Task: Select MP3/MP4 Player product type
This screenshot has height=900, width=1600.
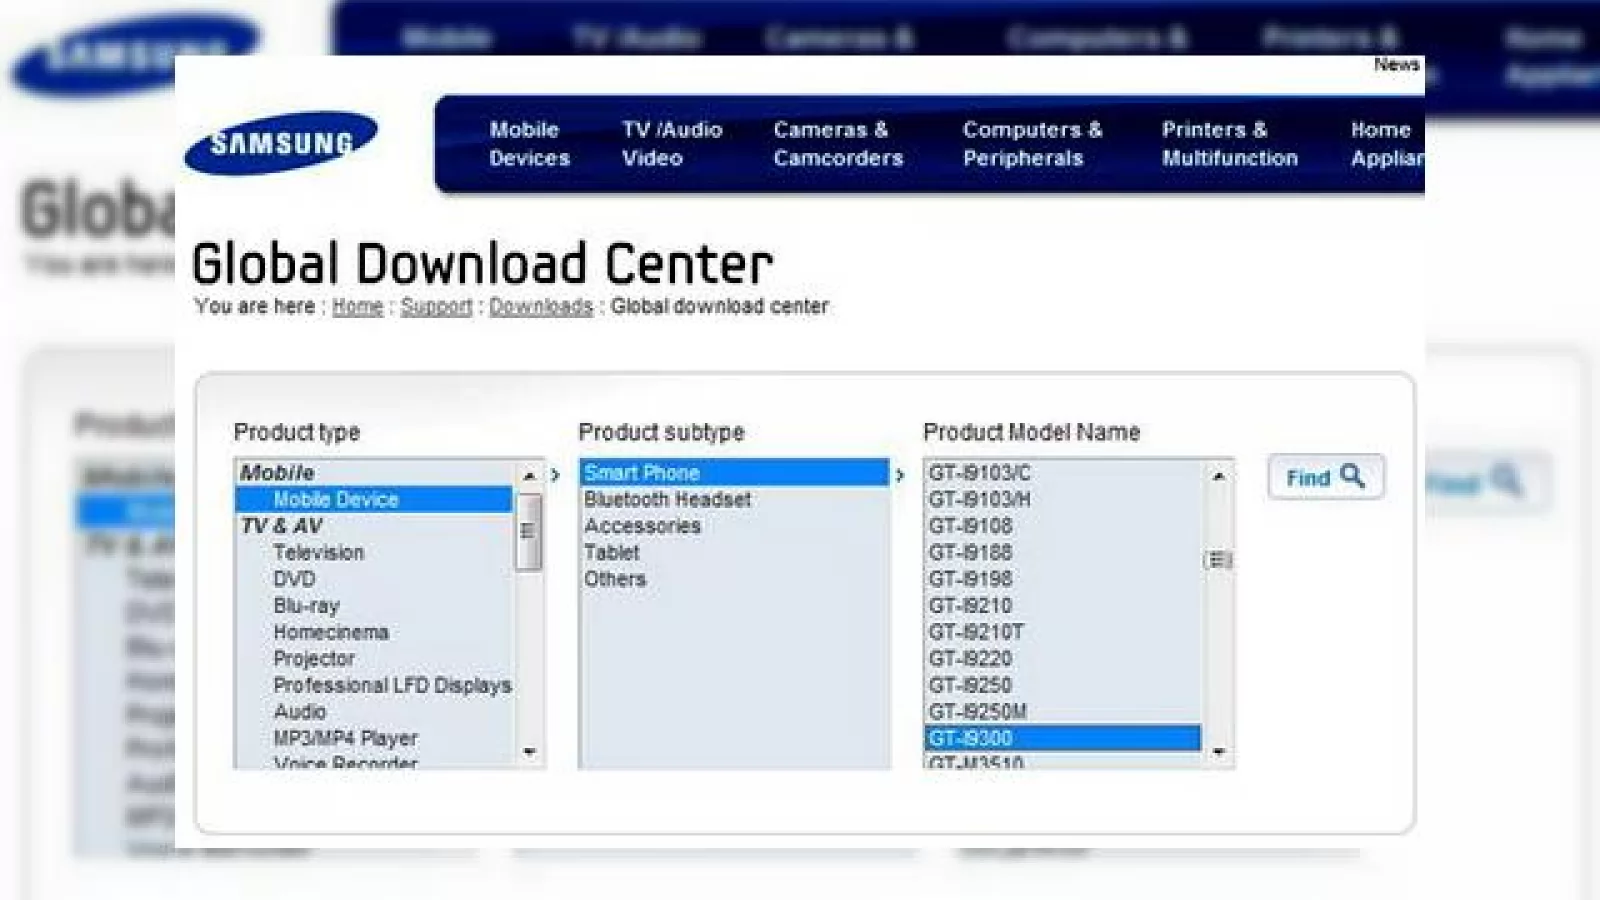Action: point(345,738)
